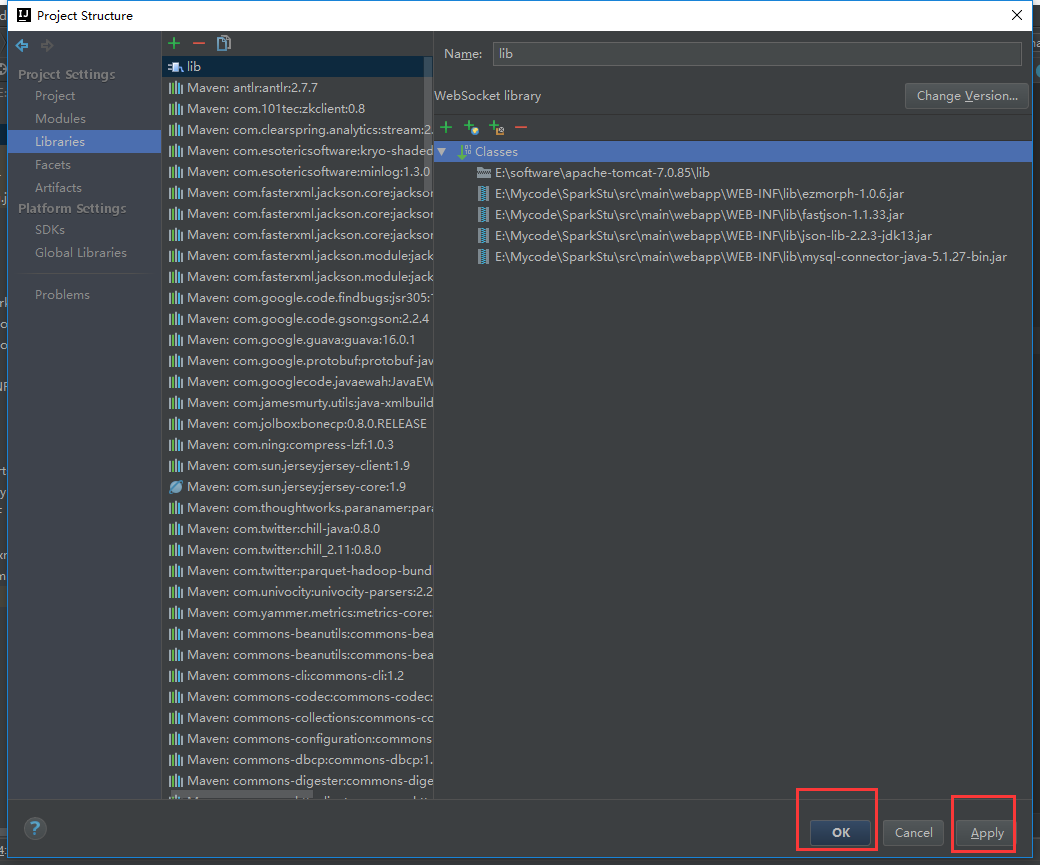This screenshot has height=865, width=1040.
Task: Select Maven: com.thoughtworks.paranamer entry
Action: point(297,508)
